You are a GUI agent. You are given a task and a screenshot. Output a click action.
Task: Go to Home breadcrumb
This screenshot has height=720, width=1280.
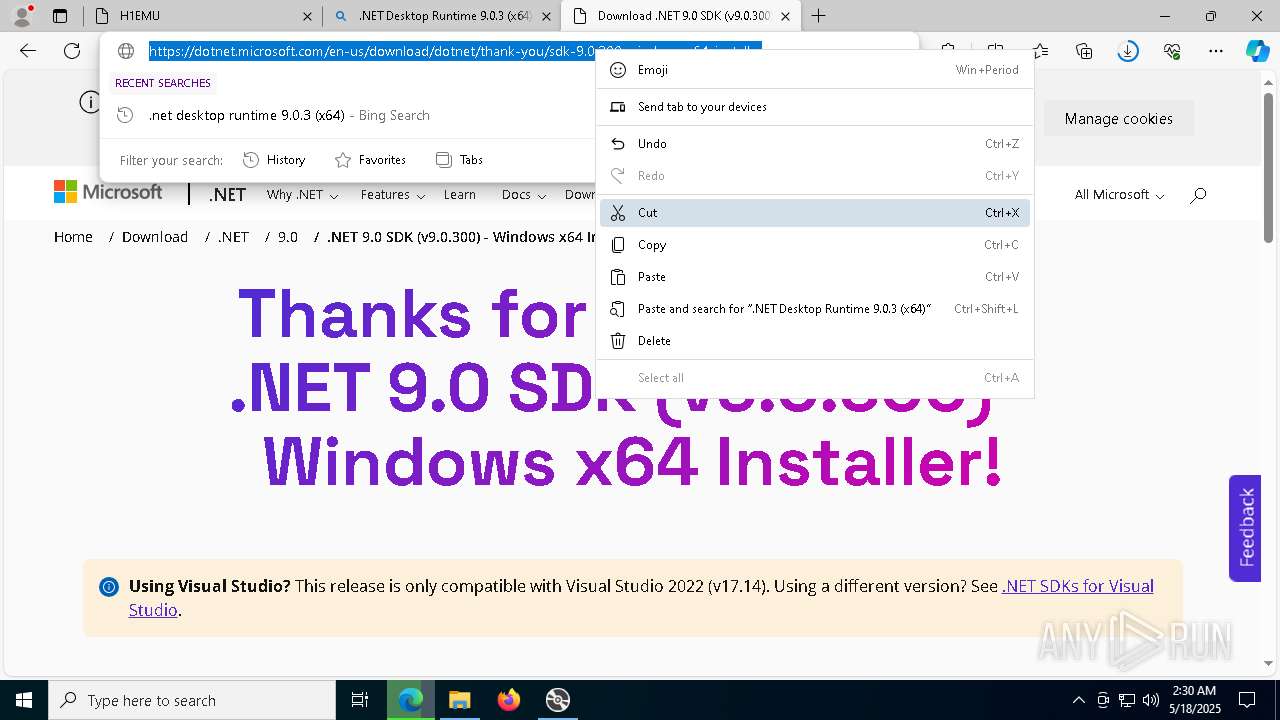click(x=73, y=237)
